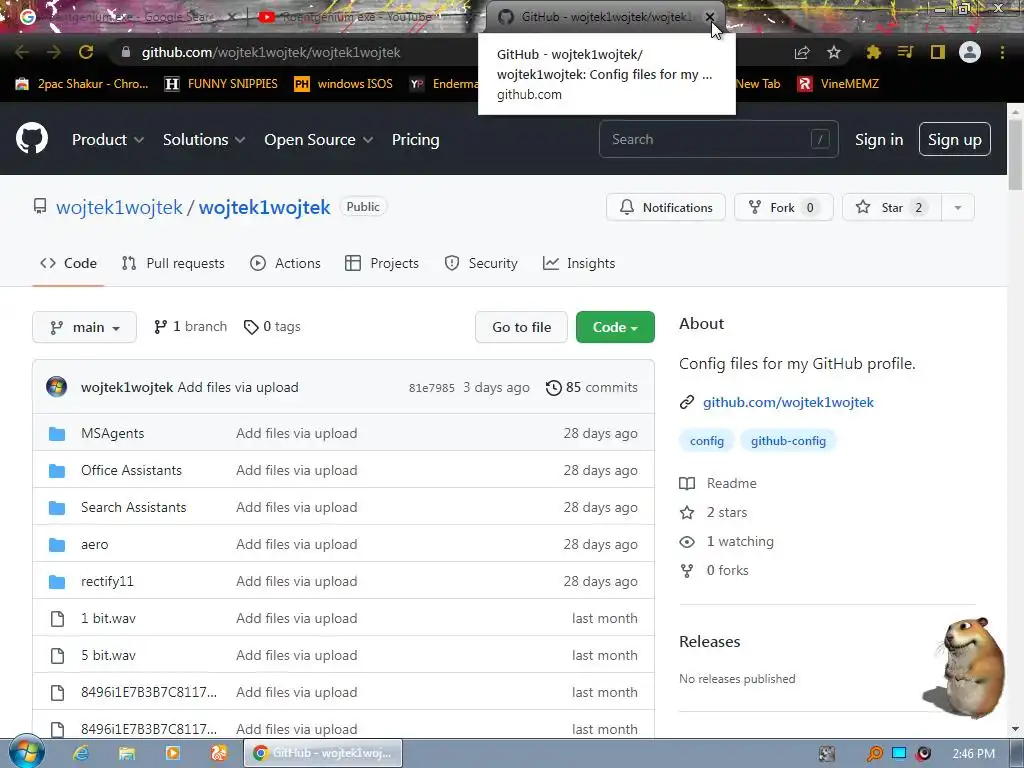Screen dimensions: 1024x768
Task: Expand the Open Source menu
Action: click(319, 139)
